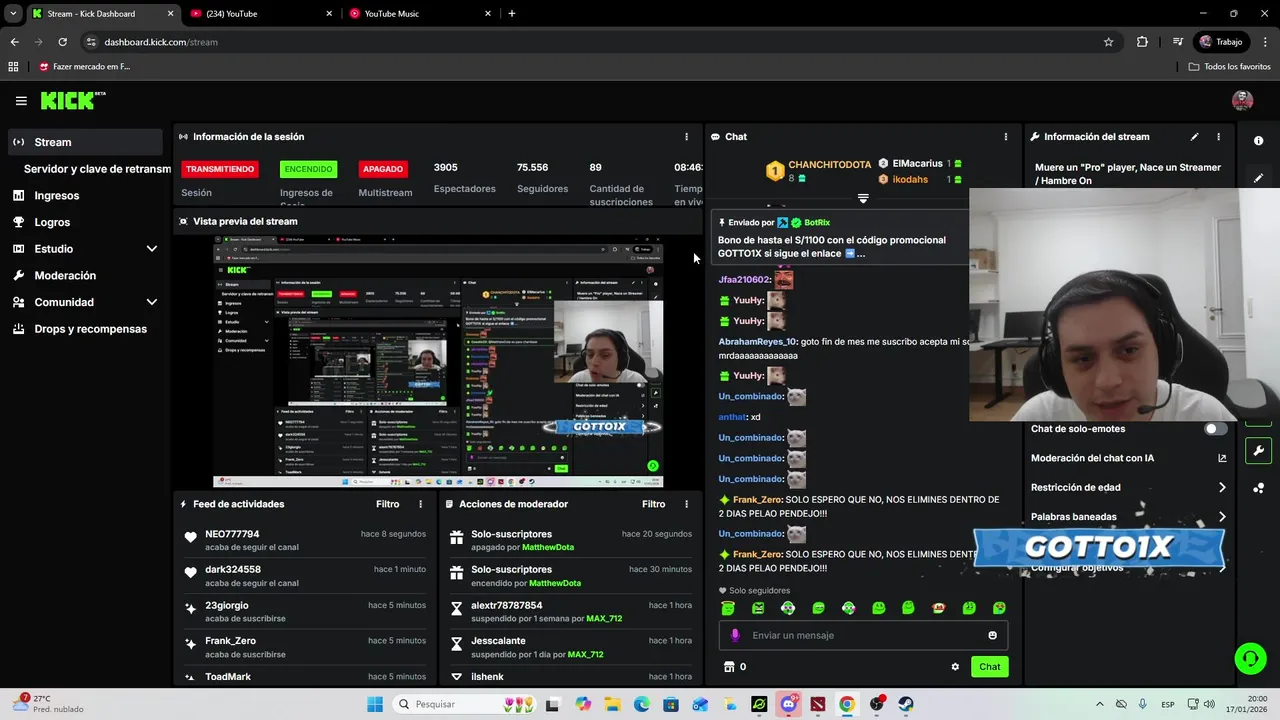This screenshot has height=720, width=1280.
Task: Open browser extensions puzzle icon
Action: [x=1142, y=42]
